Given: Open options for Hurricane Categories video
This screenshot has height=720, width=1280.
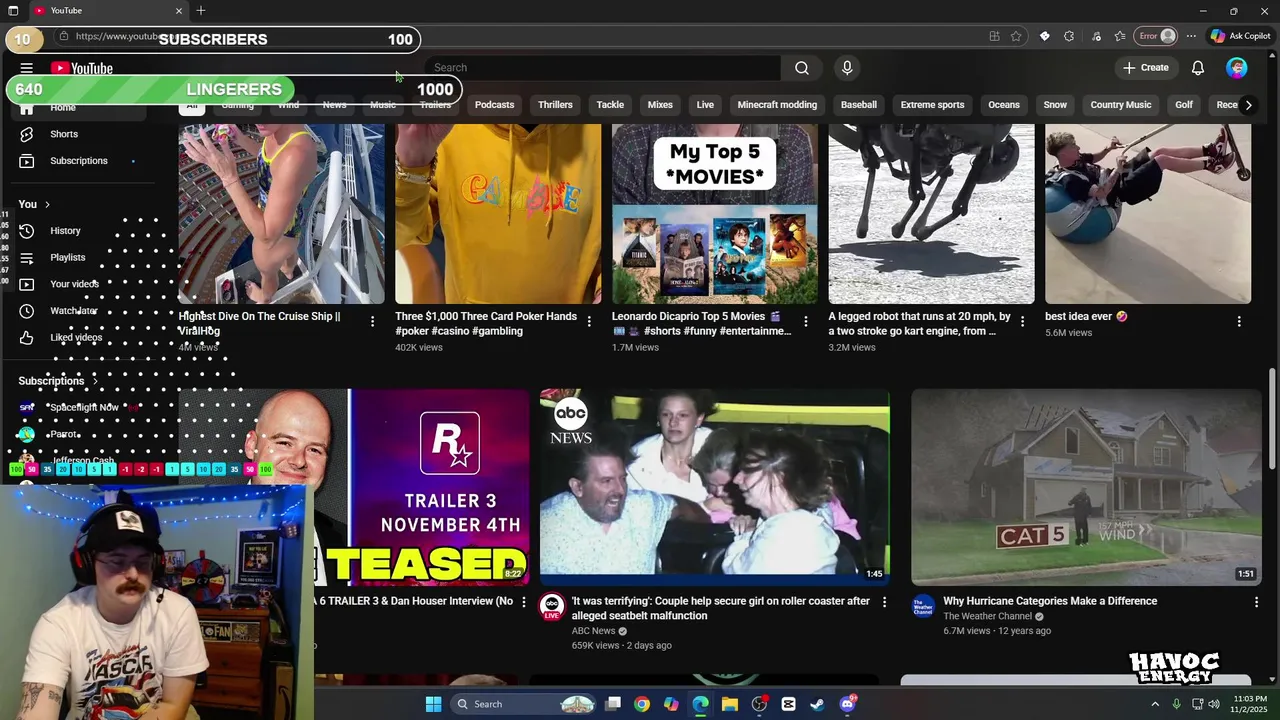Looking at the screenshot, I should (1256, 602).
